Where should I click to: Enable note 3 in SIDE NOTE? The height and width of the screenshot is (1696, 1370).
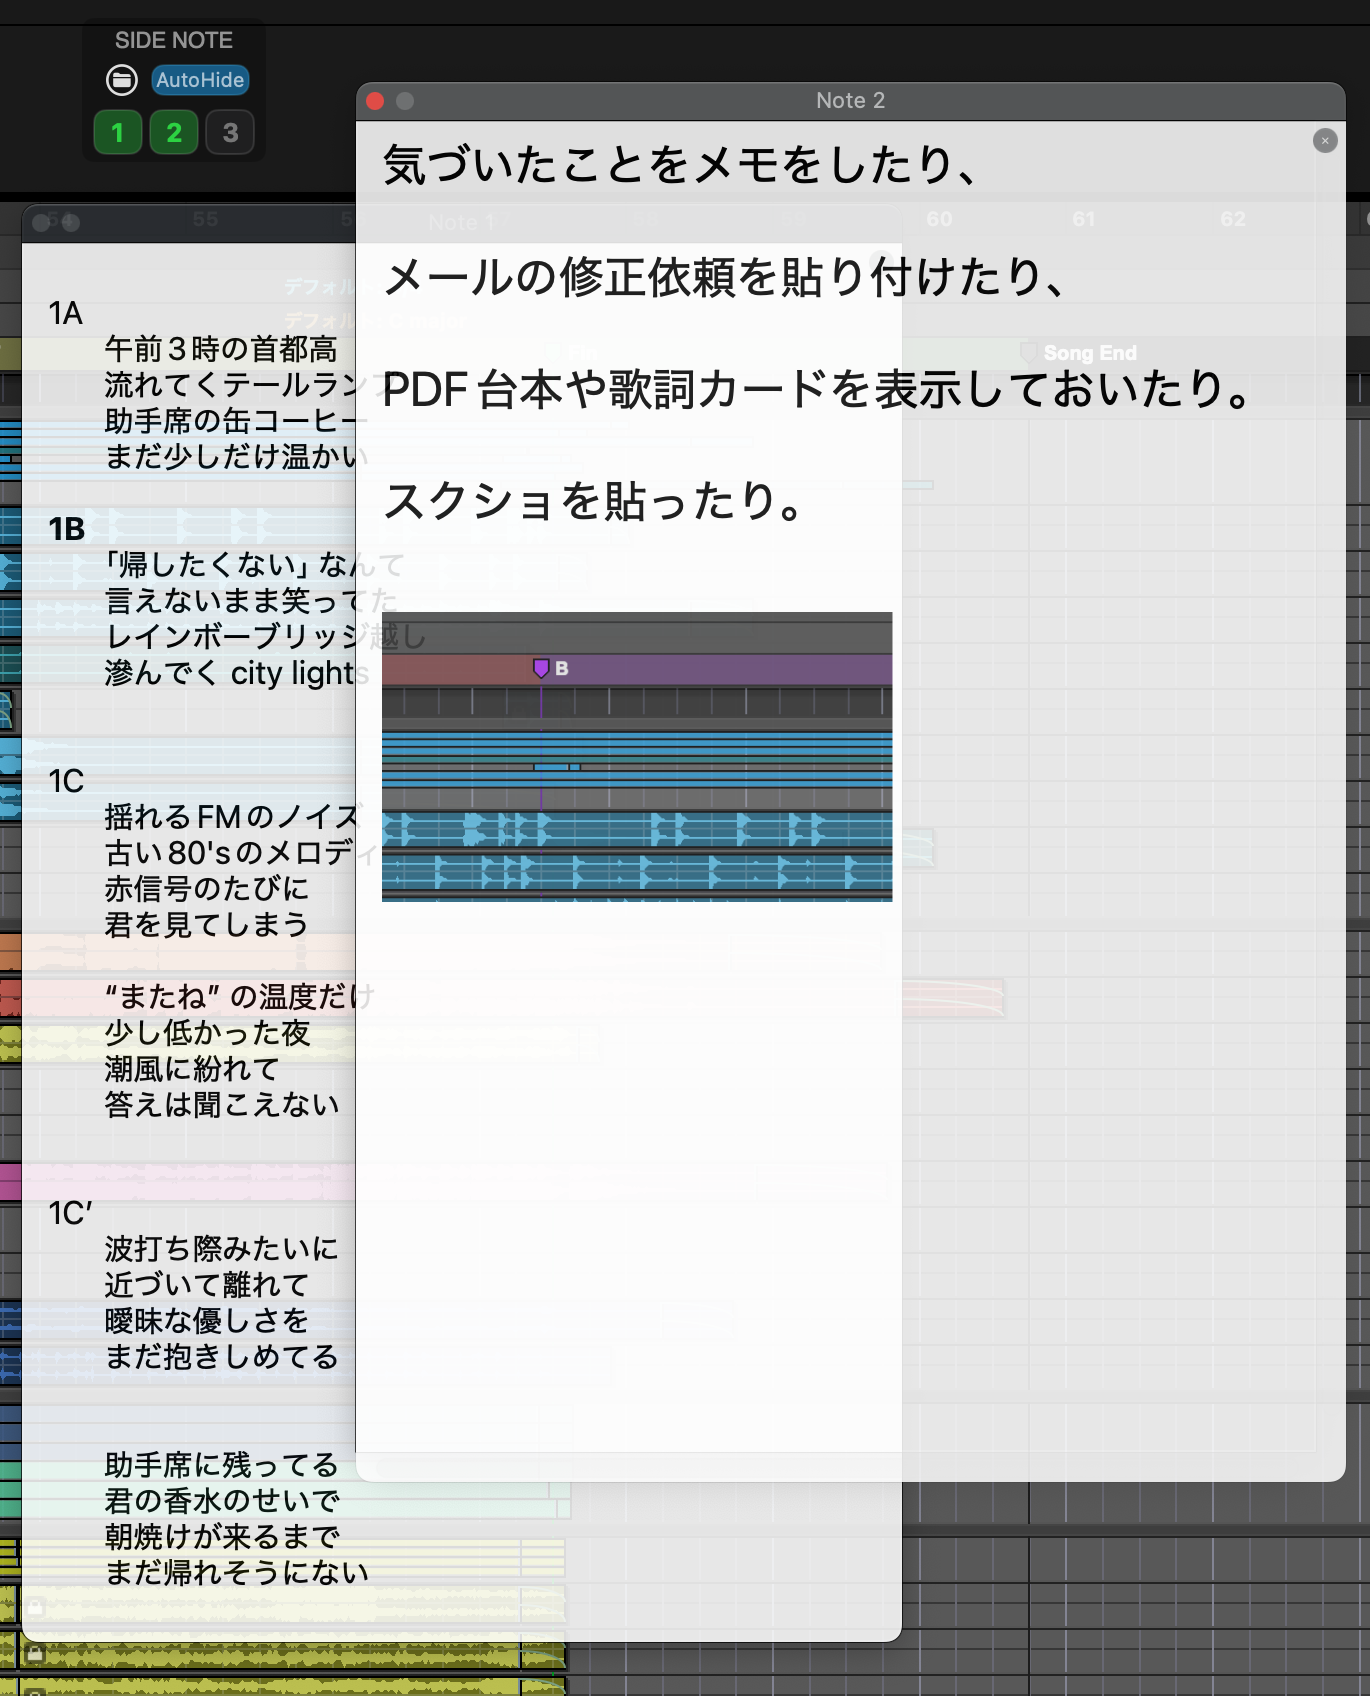pyautogui.click(x=230, y=132)
